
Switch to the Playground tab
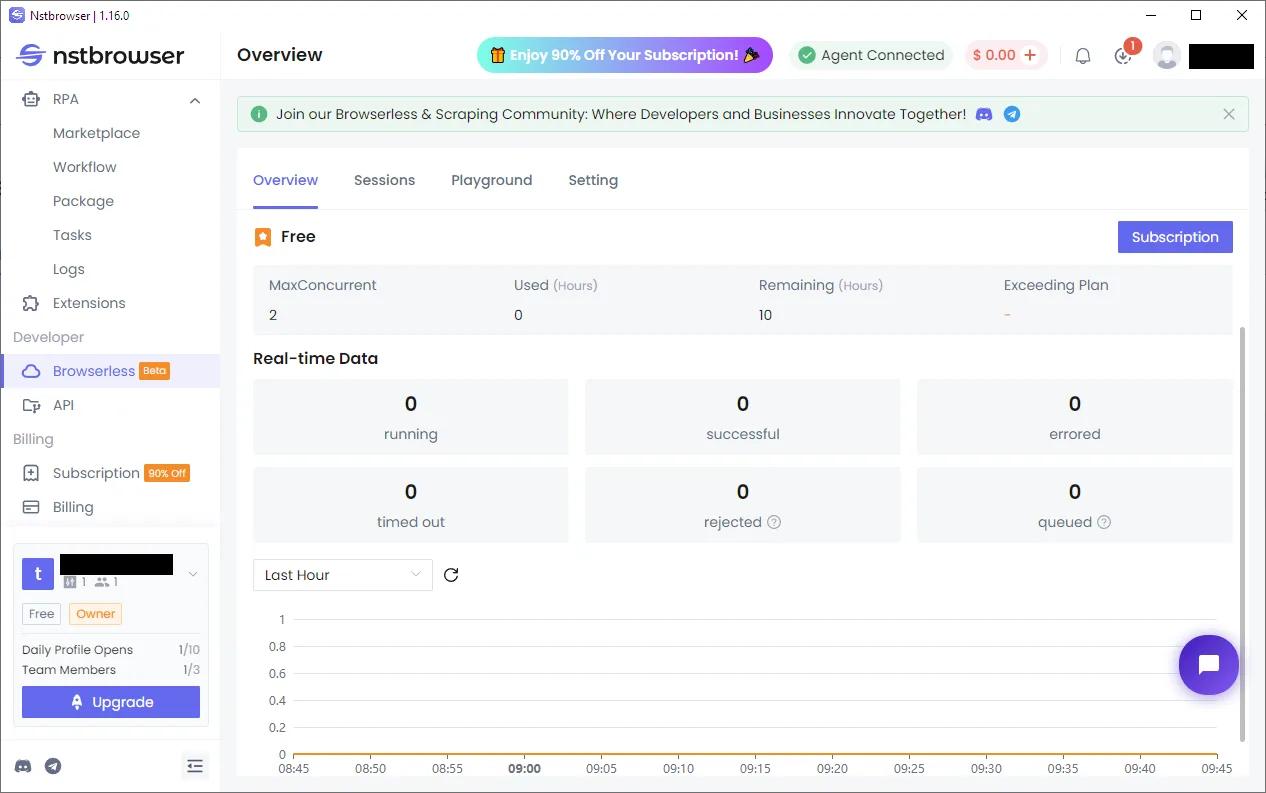491,180
